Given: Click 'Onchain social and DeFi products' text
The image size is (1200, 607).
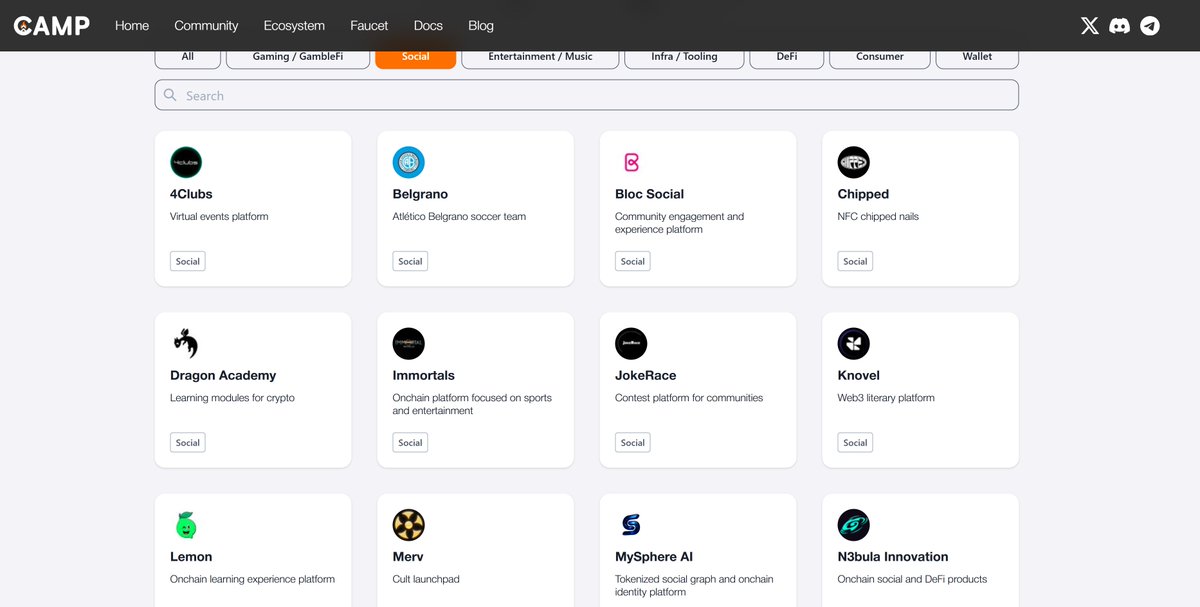Looking at the screenshot, I should click(x=912, y=579).
